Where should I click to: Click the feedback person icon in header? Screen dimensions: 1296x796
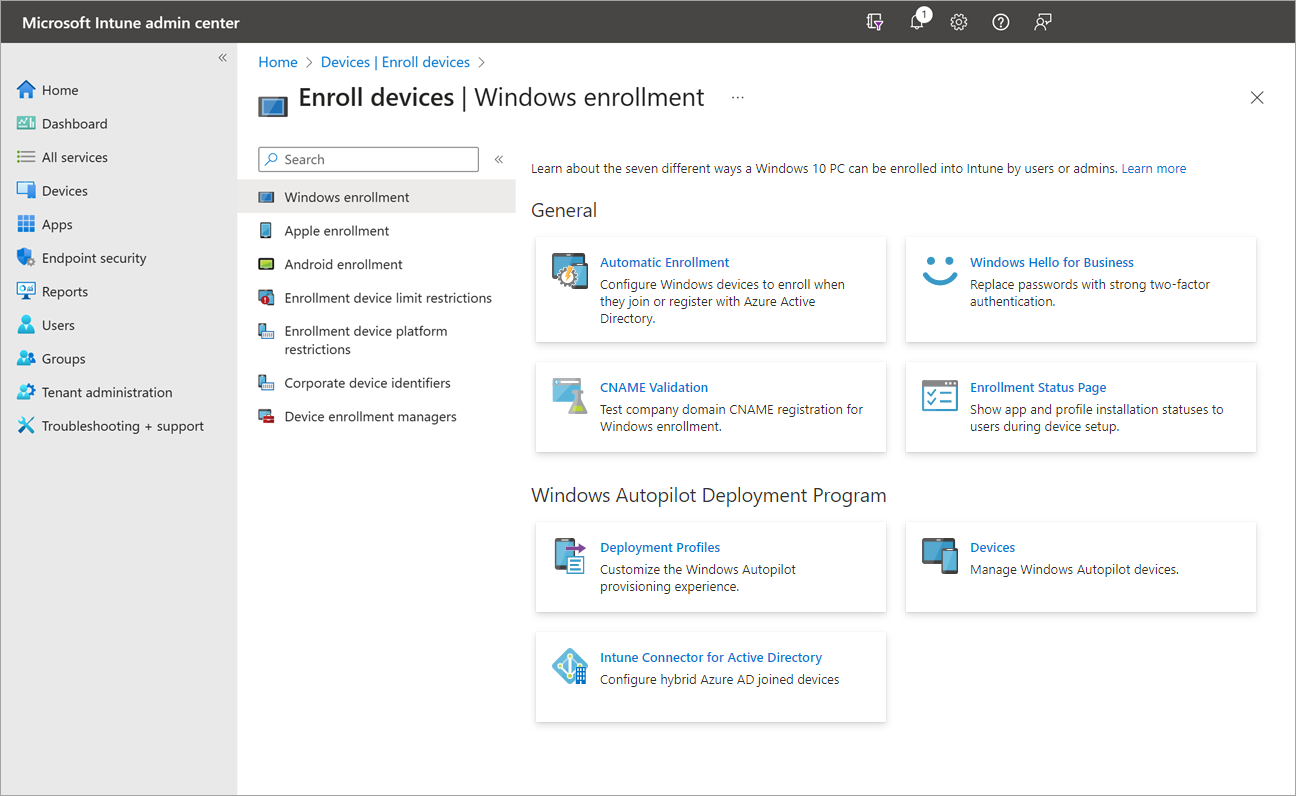1043,22
